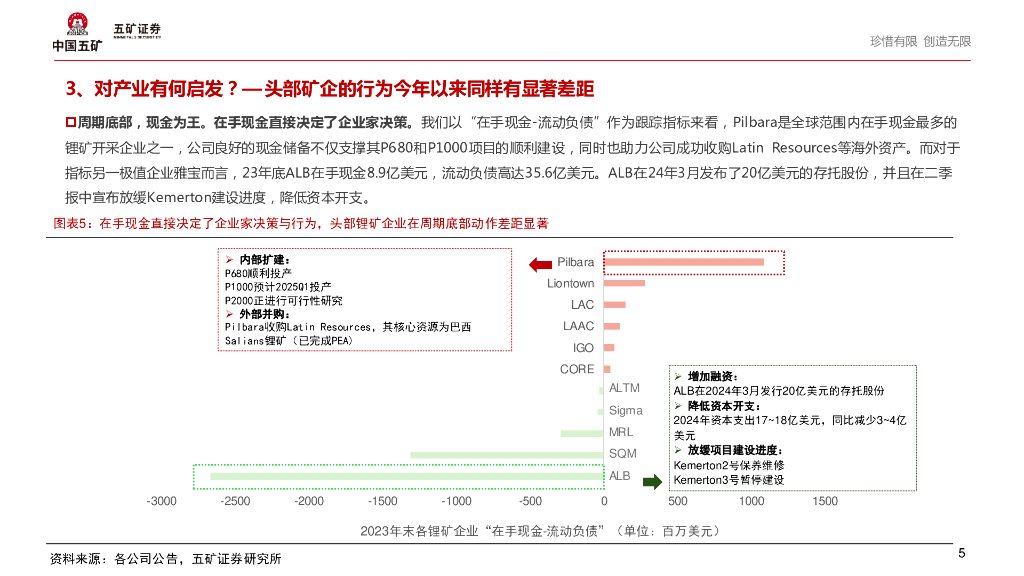
Task: Click the 放缓项目建设进度 heading
Action: coord(735,451)
